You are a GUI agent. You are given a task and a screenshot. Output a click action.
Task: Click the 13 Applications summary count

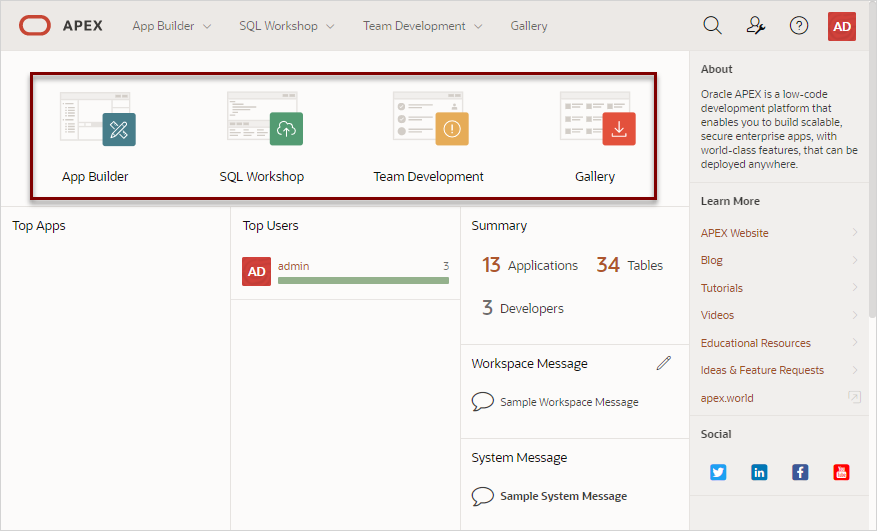[530, 265]
